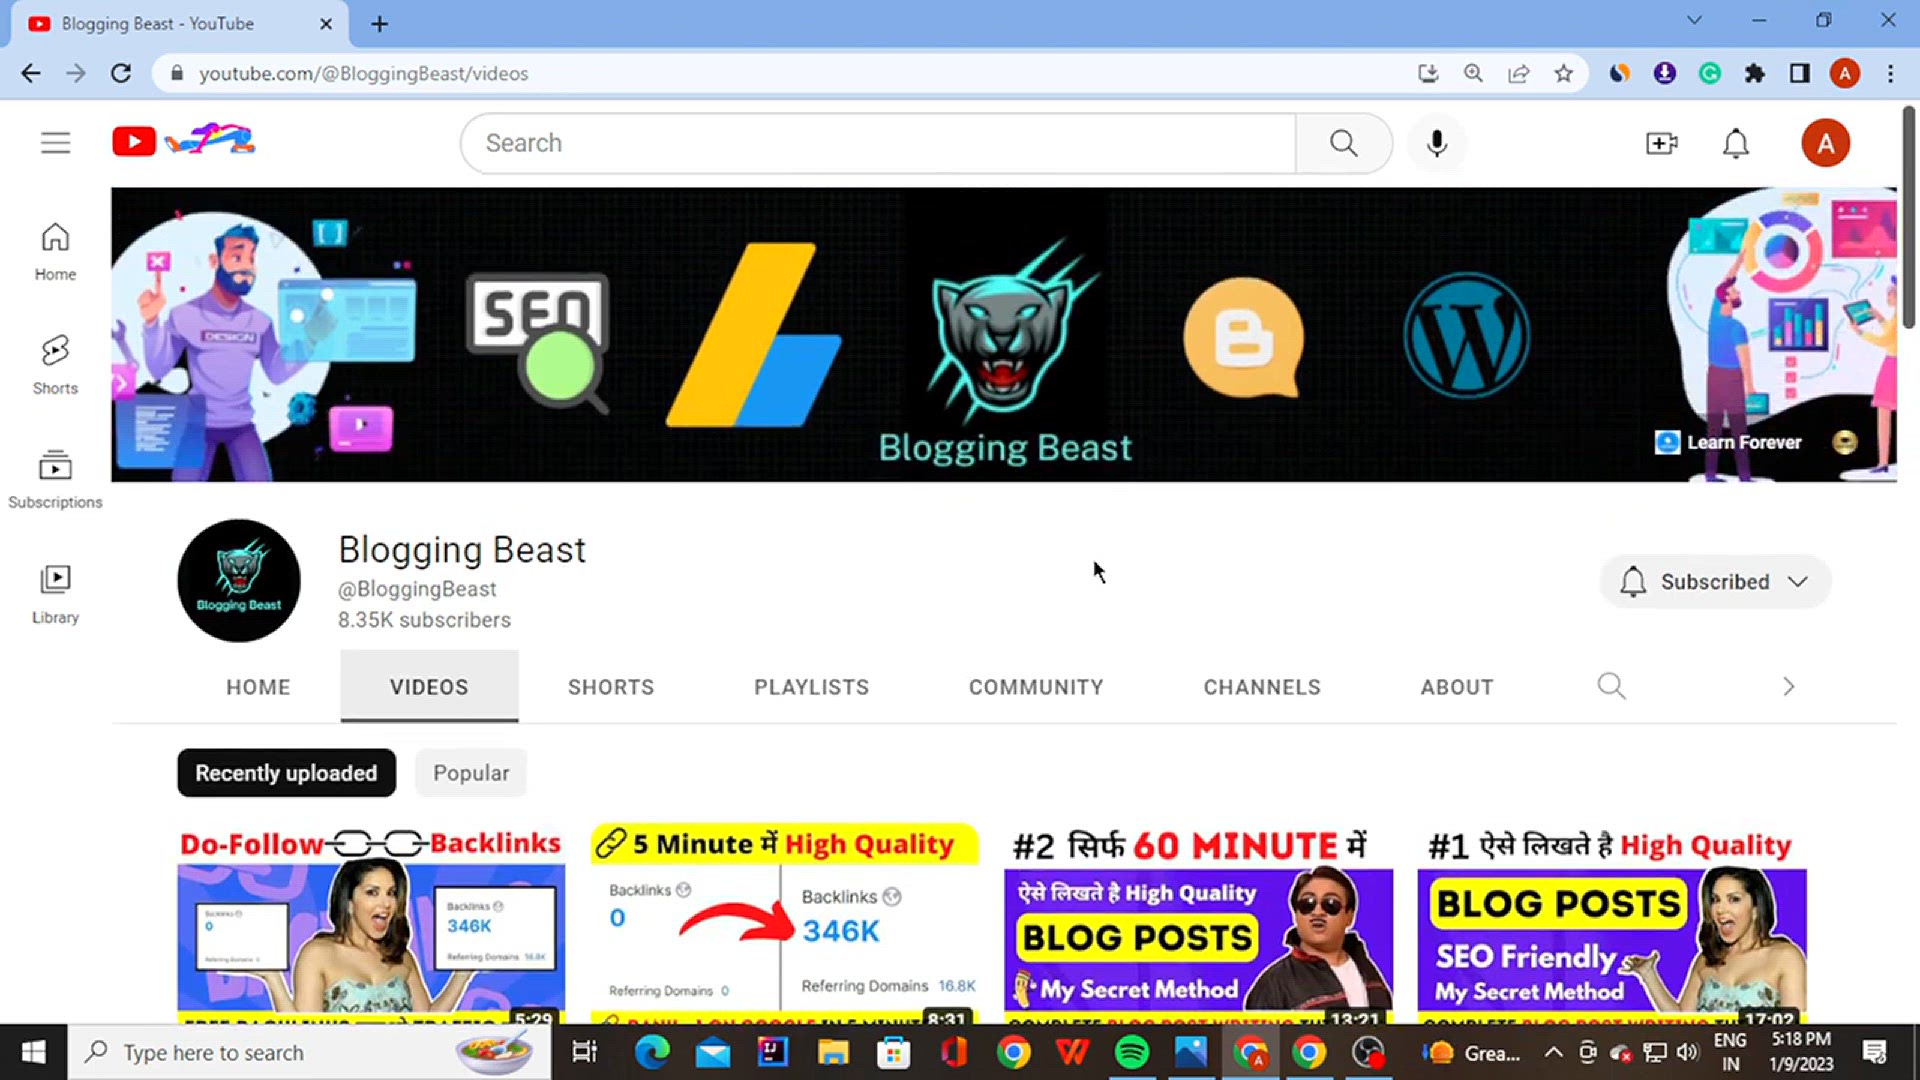Close the Blogging Beast YouTube tab
1920x1080 pixels.
pos(325,24)
